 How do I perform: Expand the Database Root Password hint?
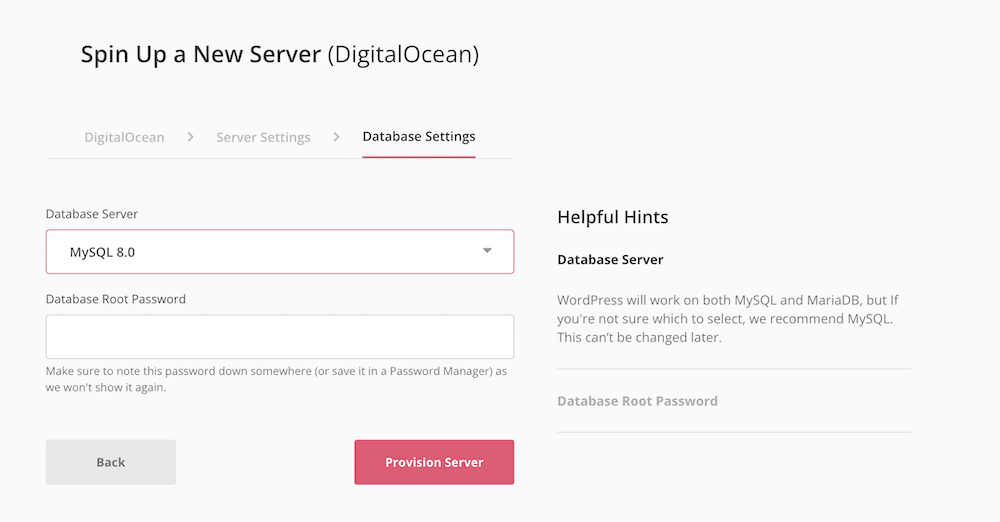pyautogui.click(x=637, y=401)
